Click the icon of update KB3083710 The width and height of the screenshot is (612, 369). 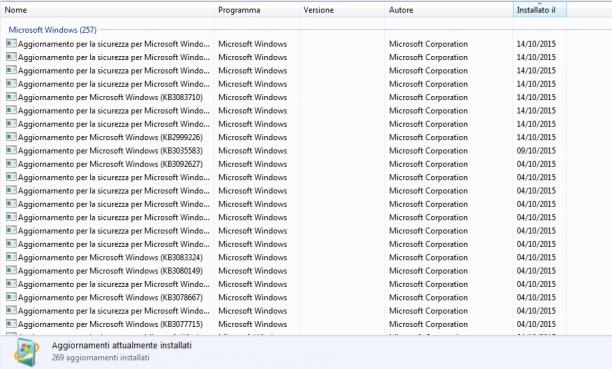11,97
